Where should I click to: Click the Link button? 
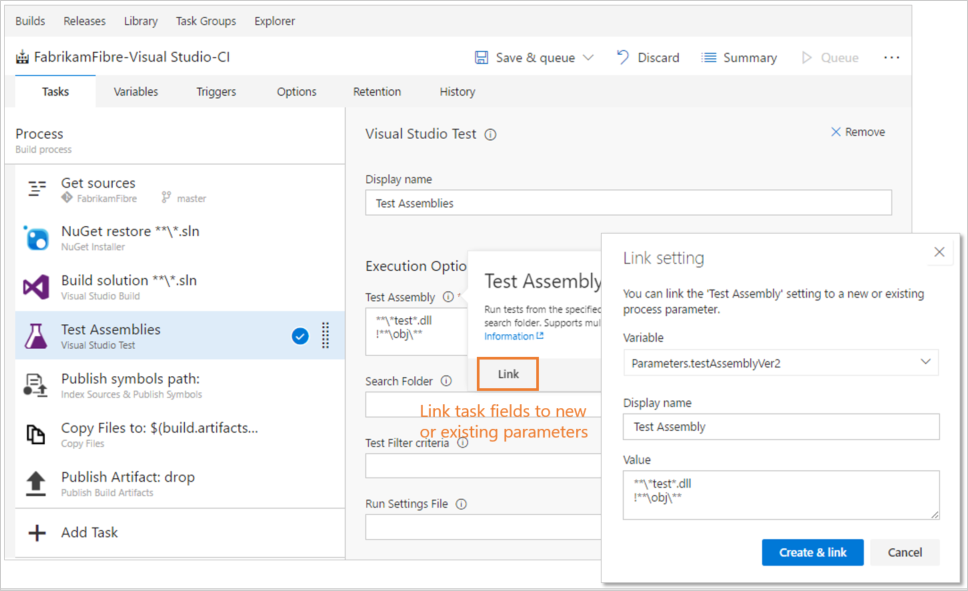[508, 374]
